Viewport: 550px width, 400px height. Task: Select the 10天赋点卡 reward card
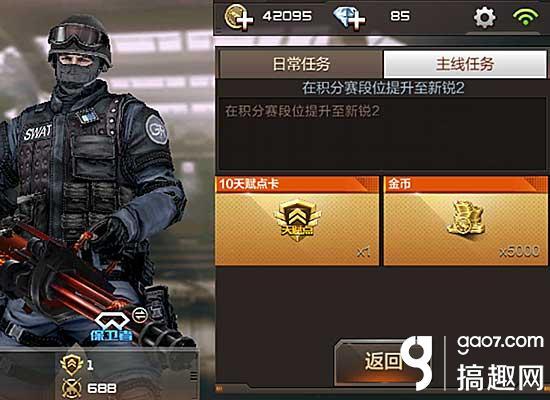click(x=297, y=221)
